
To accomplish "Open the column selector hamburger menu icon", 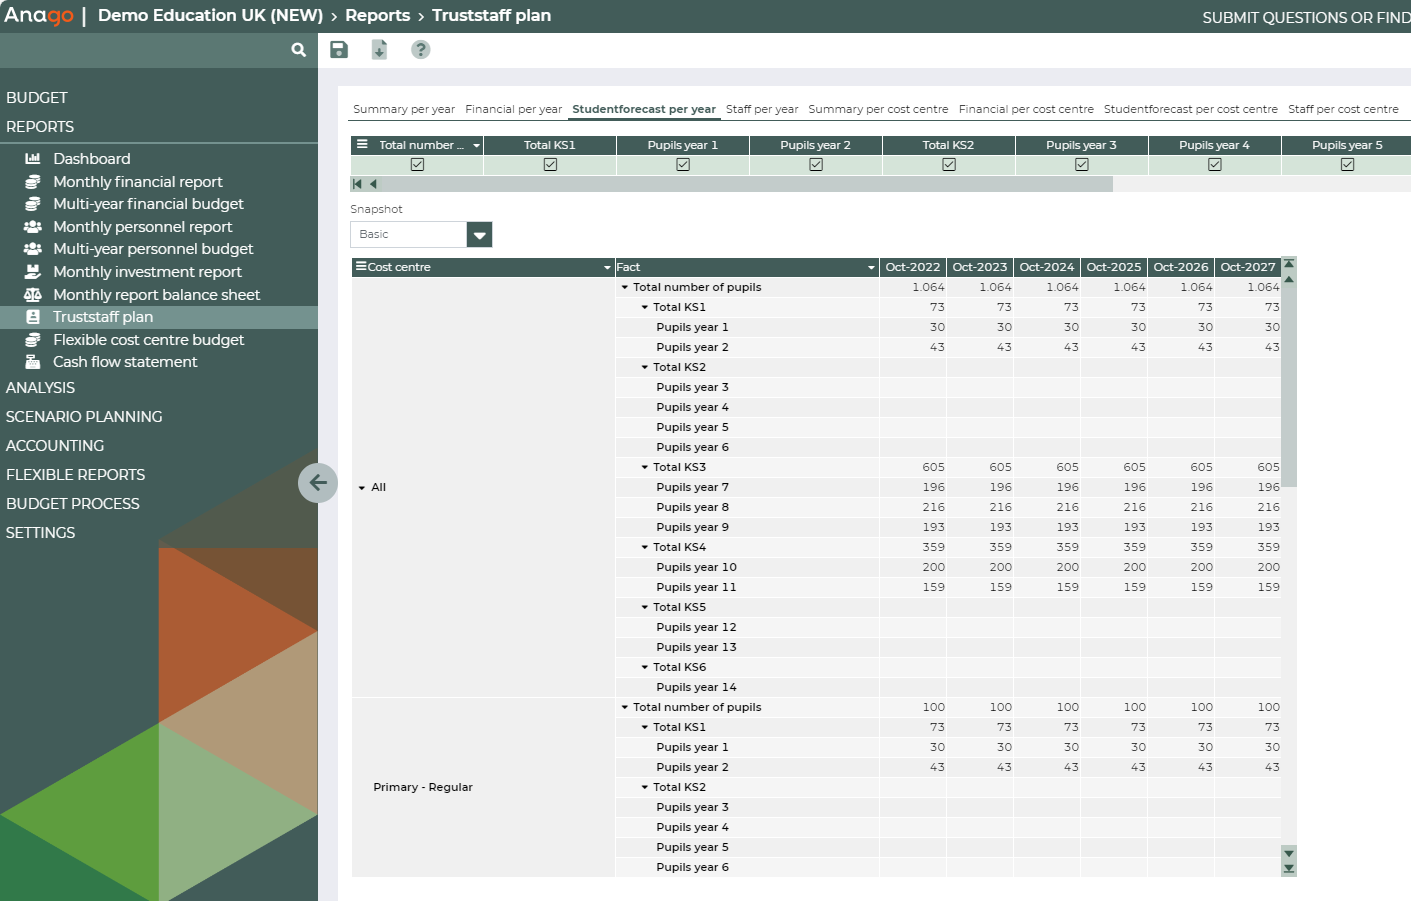I will (362, 145).
